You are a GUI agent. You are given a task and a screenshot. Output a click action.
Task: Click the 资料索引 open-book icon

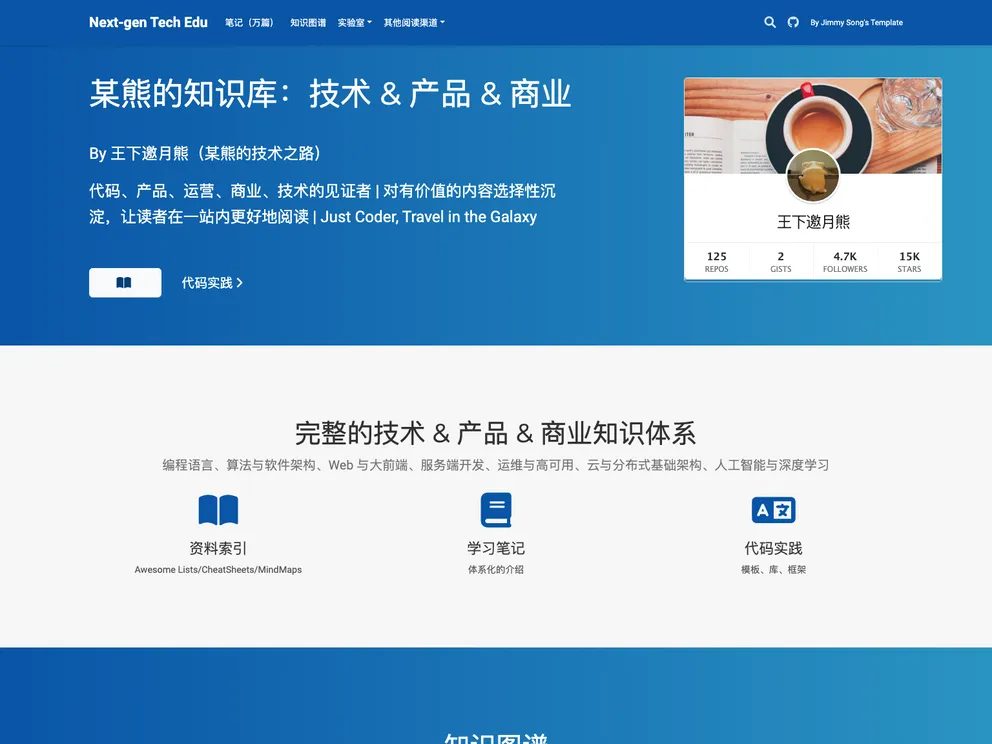click(x=217, y=509)
